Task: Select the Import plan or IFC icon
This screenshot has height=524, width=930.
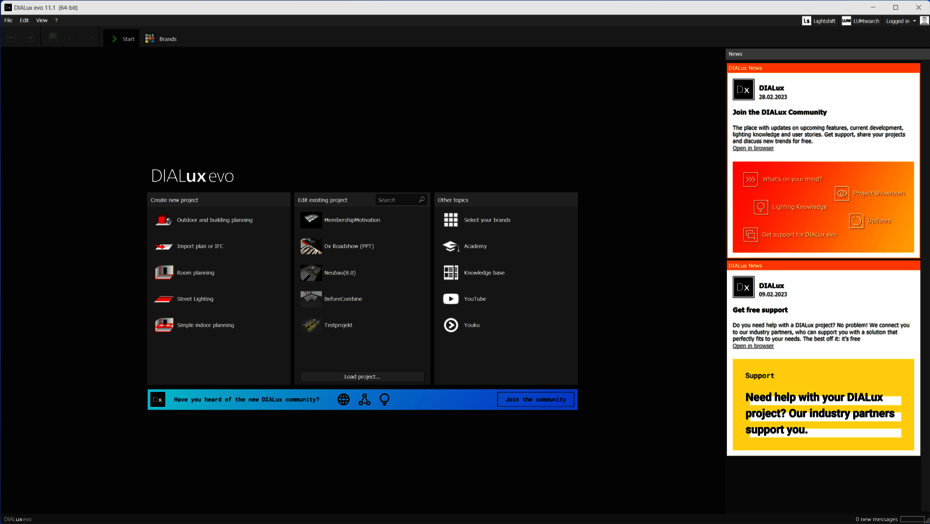Action: (x=164, y=246)
